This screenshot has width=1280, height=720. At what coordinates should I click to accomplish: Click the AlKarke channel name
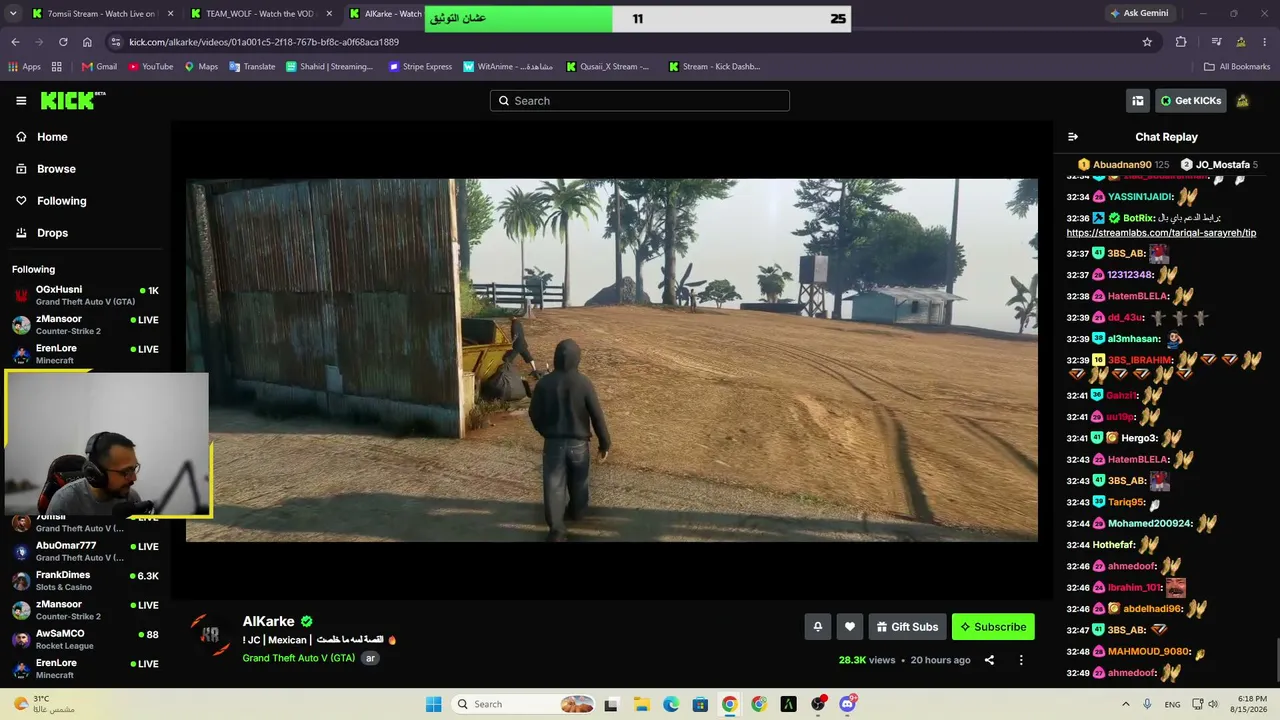269,621
